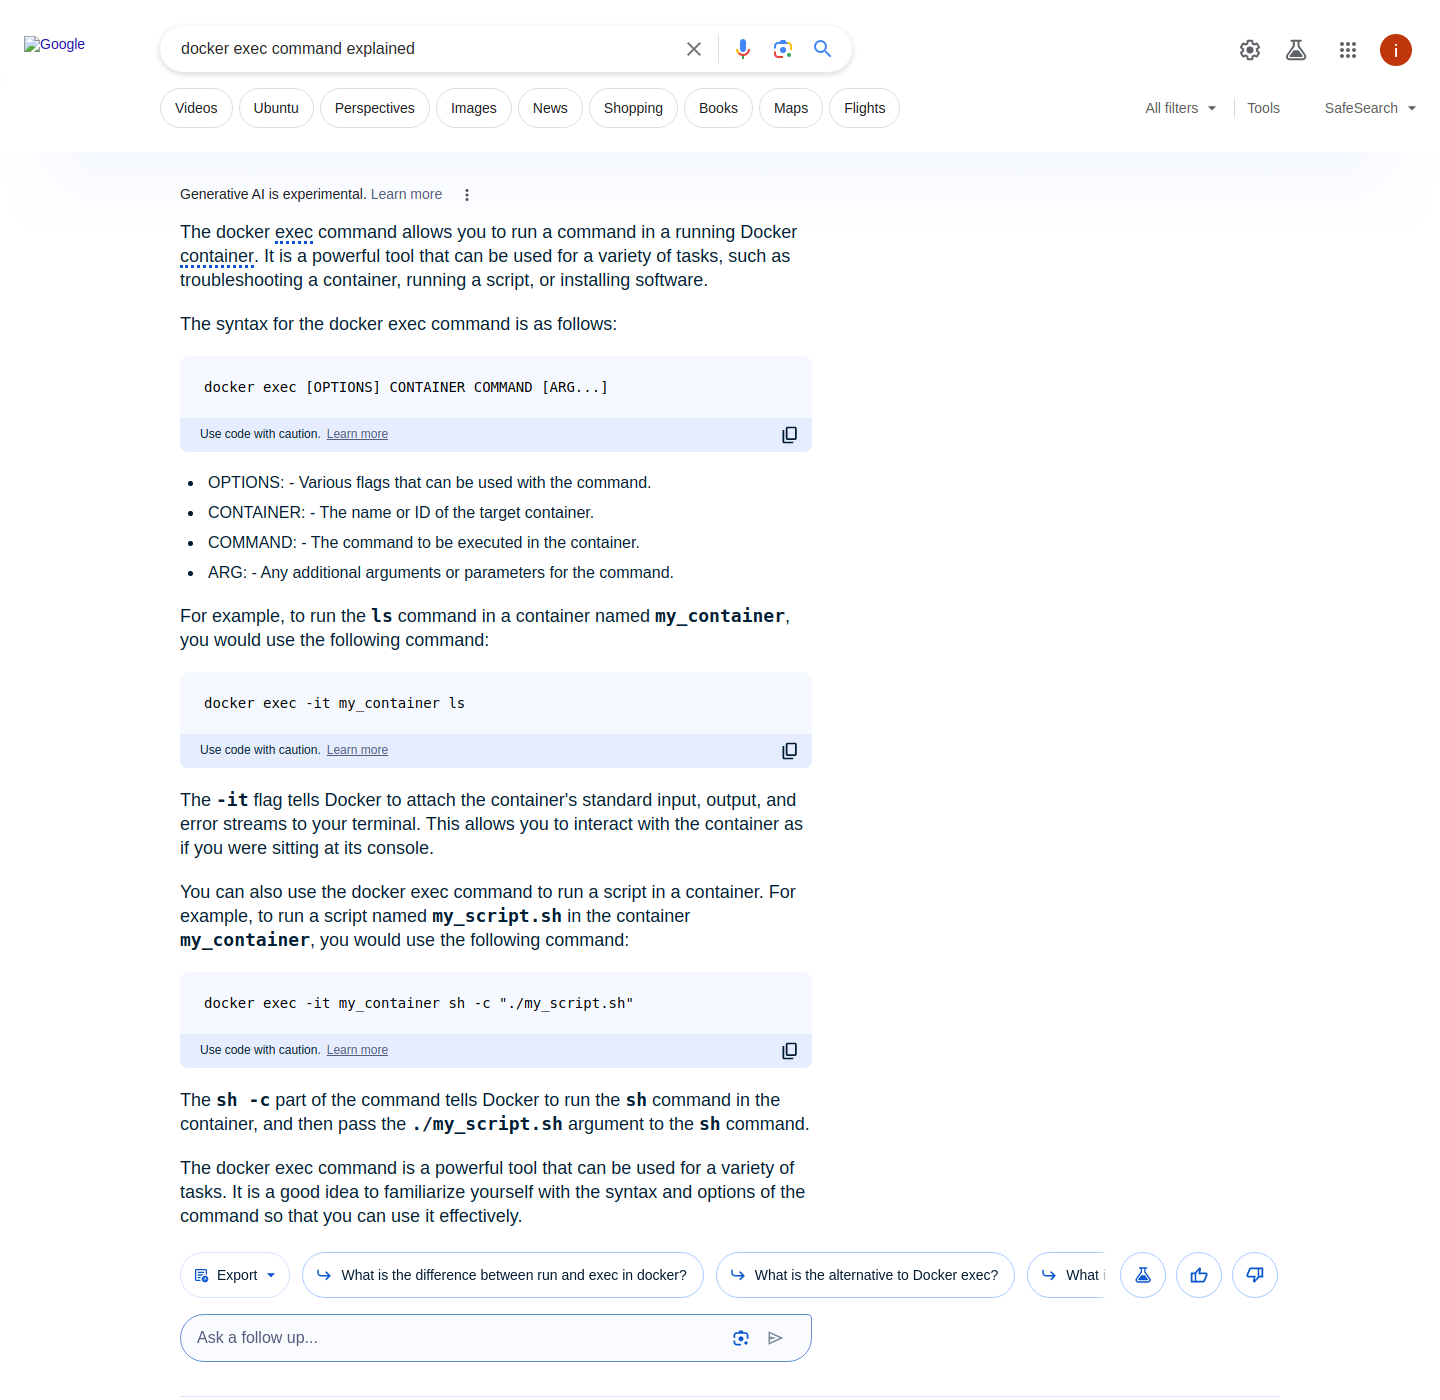Click the voice search microphone icon
The width and height of the screenshot is (1440, 1400).
(x=742, y=49)
